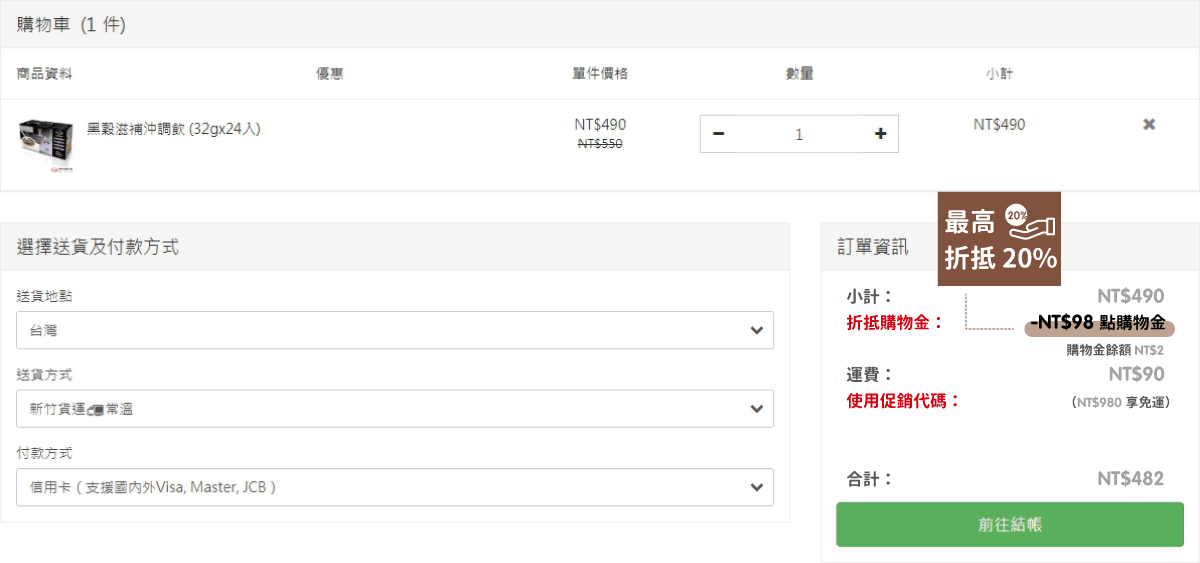Click the truck icon in the delivery method
Screen dimensions: 1200x563
click(96, 409)
